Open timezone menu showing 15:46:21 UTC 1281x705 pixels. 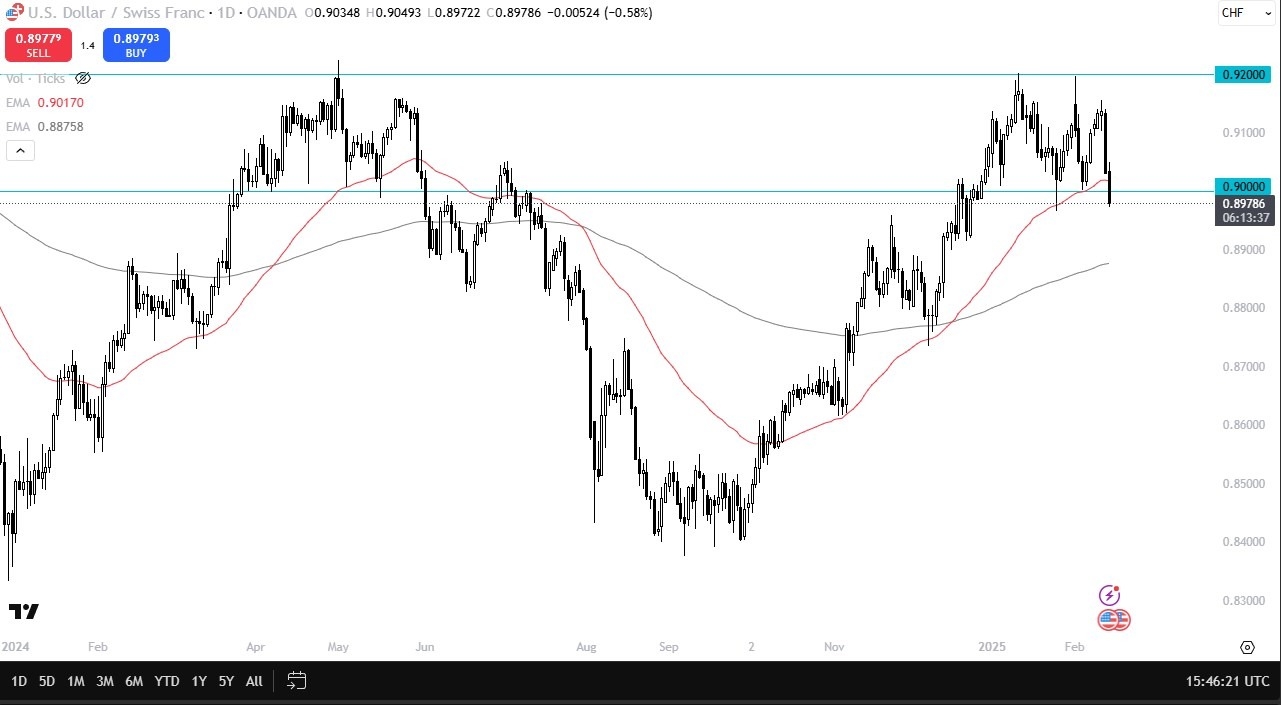click(1228, 681)
